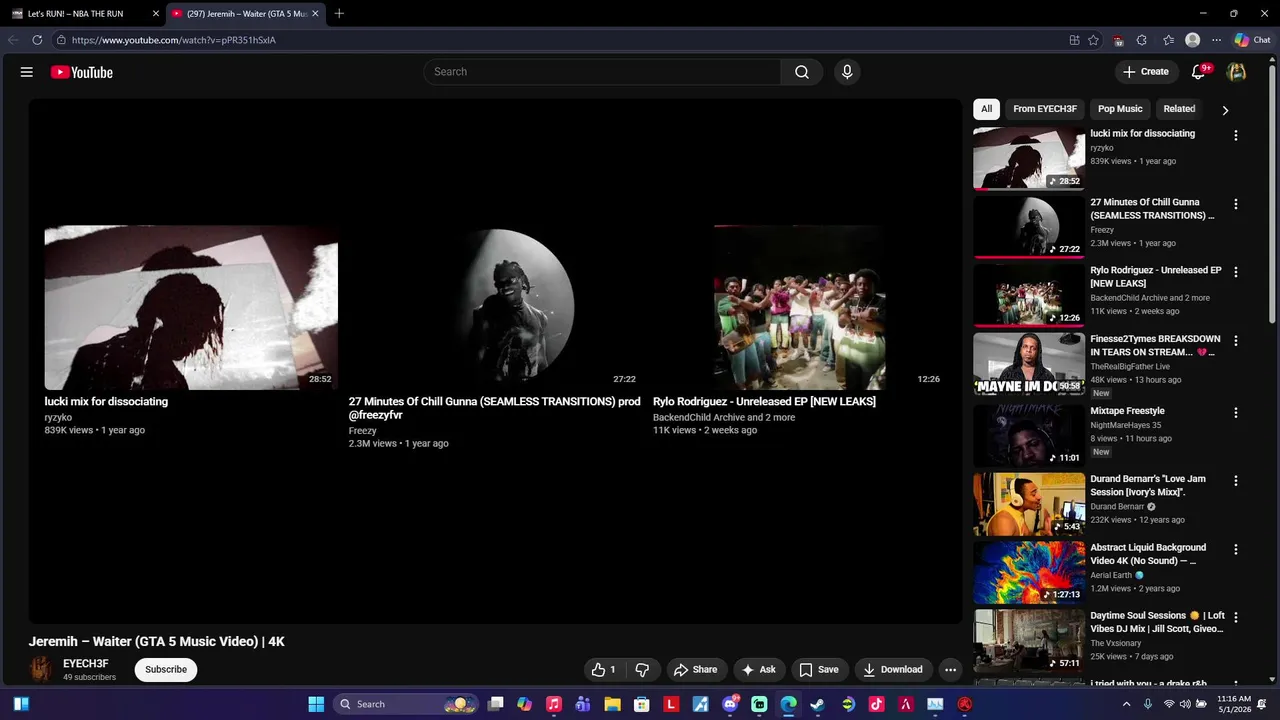Image resolution: width=1280 pixels, height=720 pixels.
Task: Click the Share button
Action: [x=695, y=670]
